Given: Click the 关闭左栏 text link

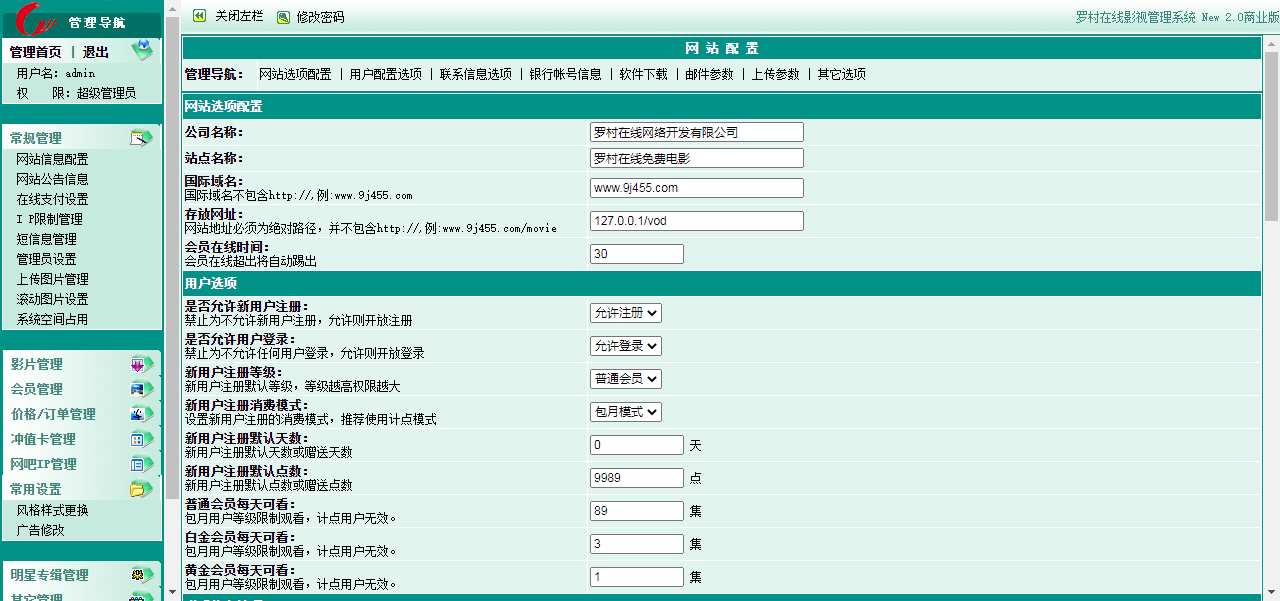Looking at the screenshot, I should click(239, 17).
